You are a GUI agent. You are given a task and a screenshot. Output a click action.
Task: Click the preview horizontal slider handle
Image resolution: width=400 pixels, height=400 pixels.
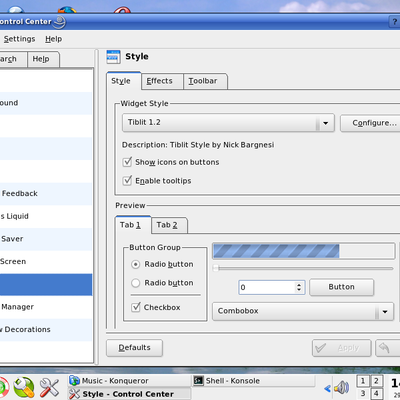pyautogui.click(x=216, y=268)
